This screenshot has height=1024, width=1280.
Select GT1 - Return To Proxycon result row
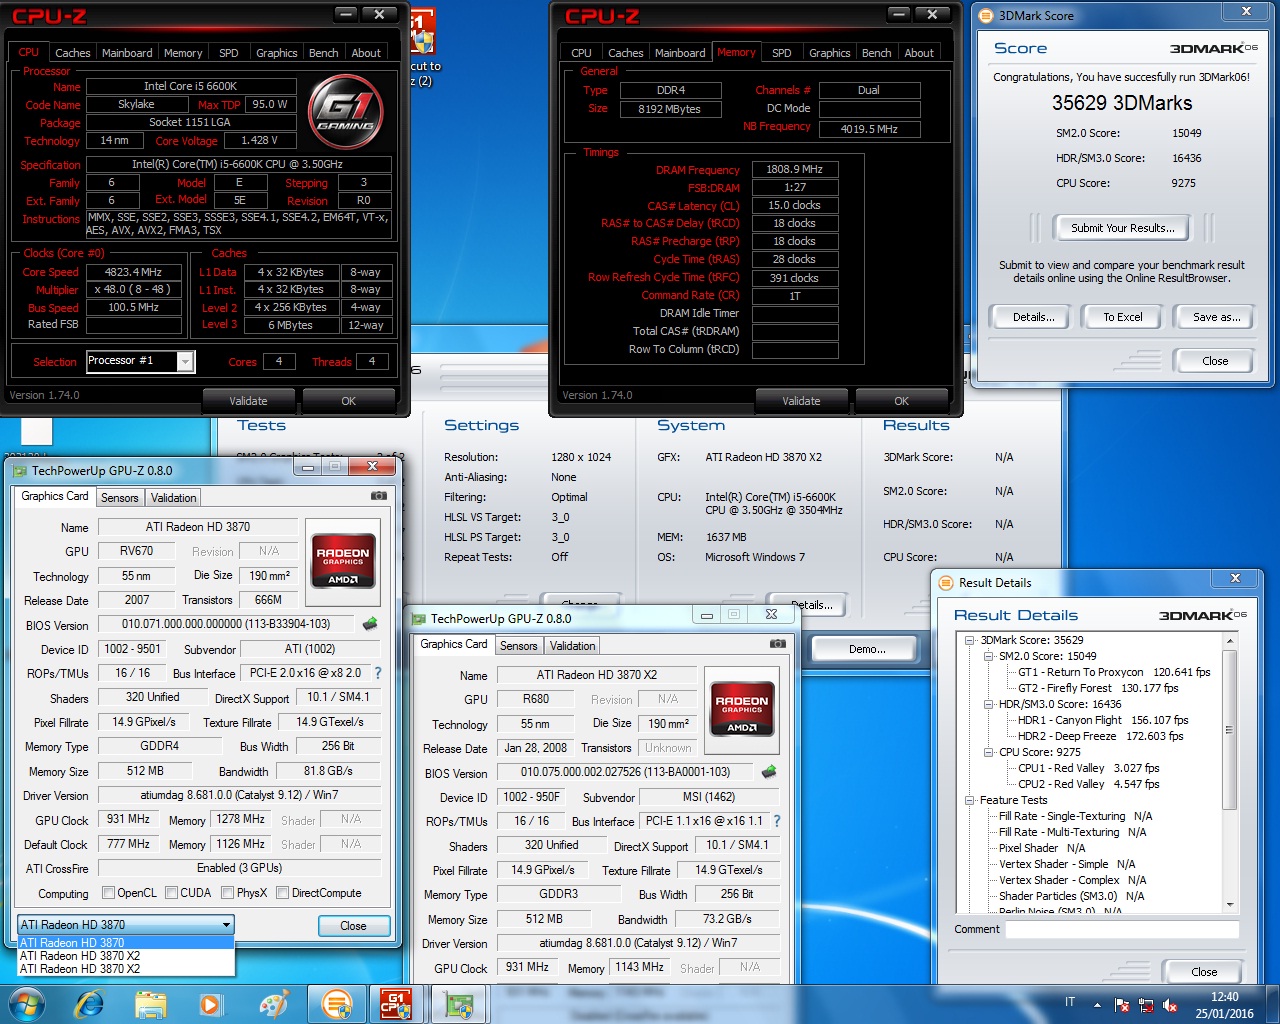tap(1114, 672)
